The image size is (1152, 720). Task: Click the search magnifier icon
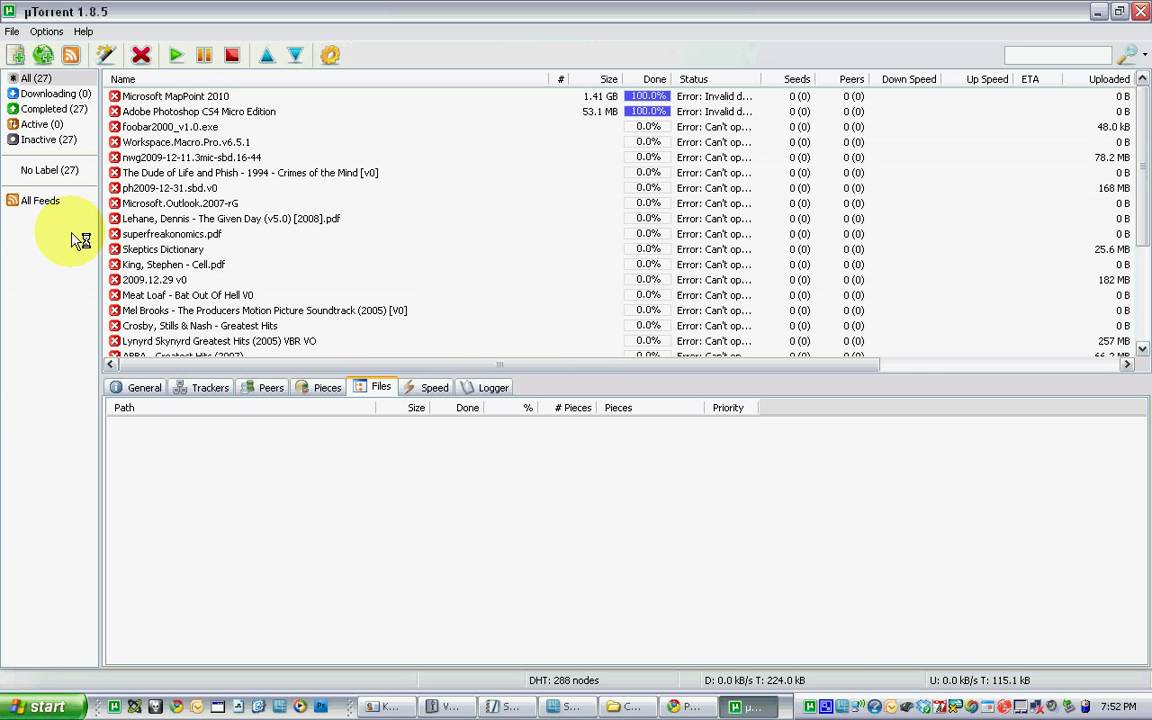(1126, 55)
